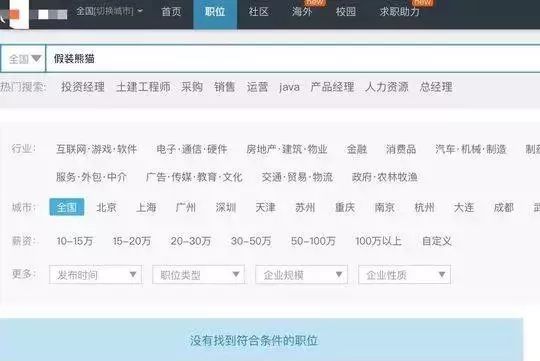Choose 成都 in the city filter
The width and height of the screenshot is (540, 361).
tap(503, 207)
